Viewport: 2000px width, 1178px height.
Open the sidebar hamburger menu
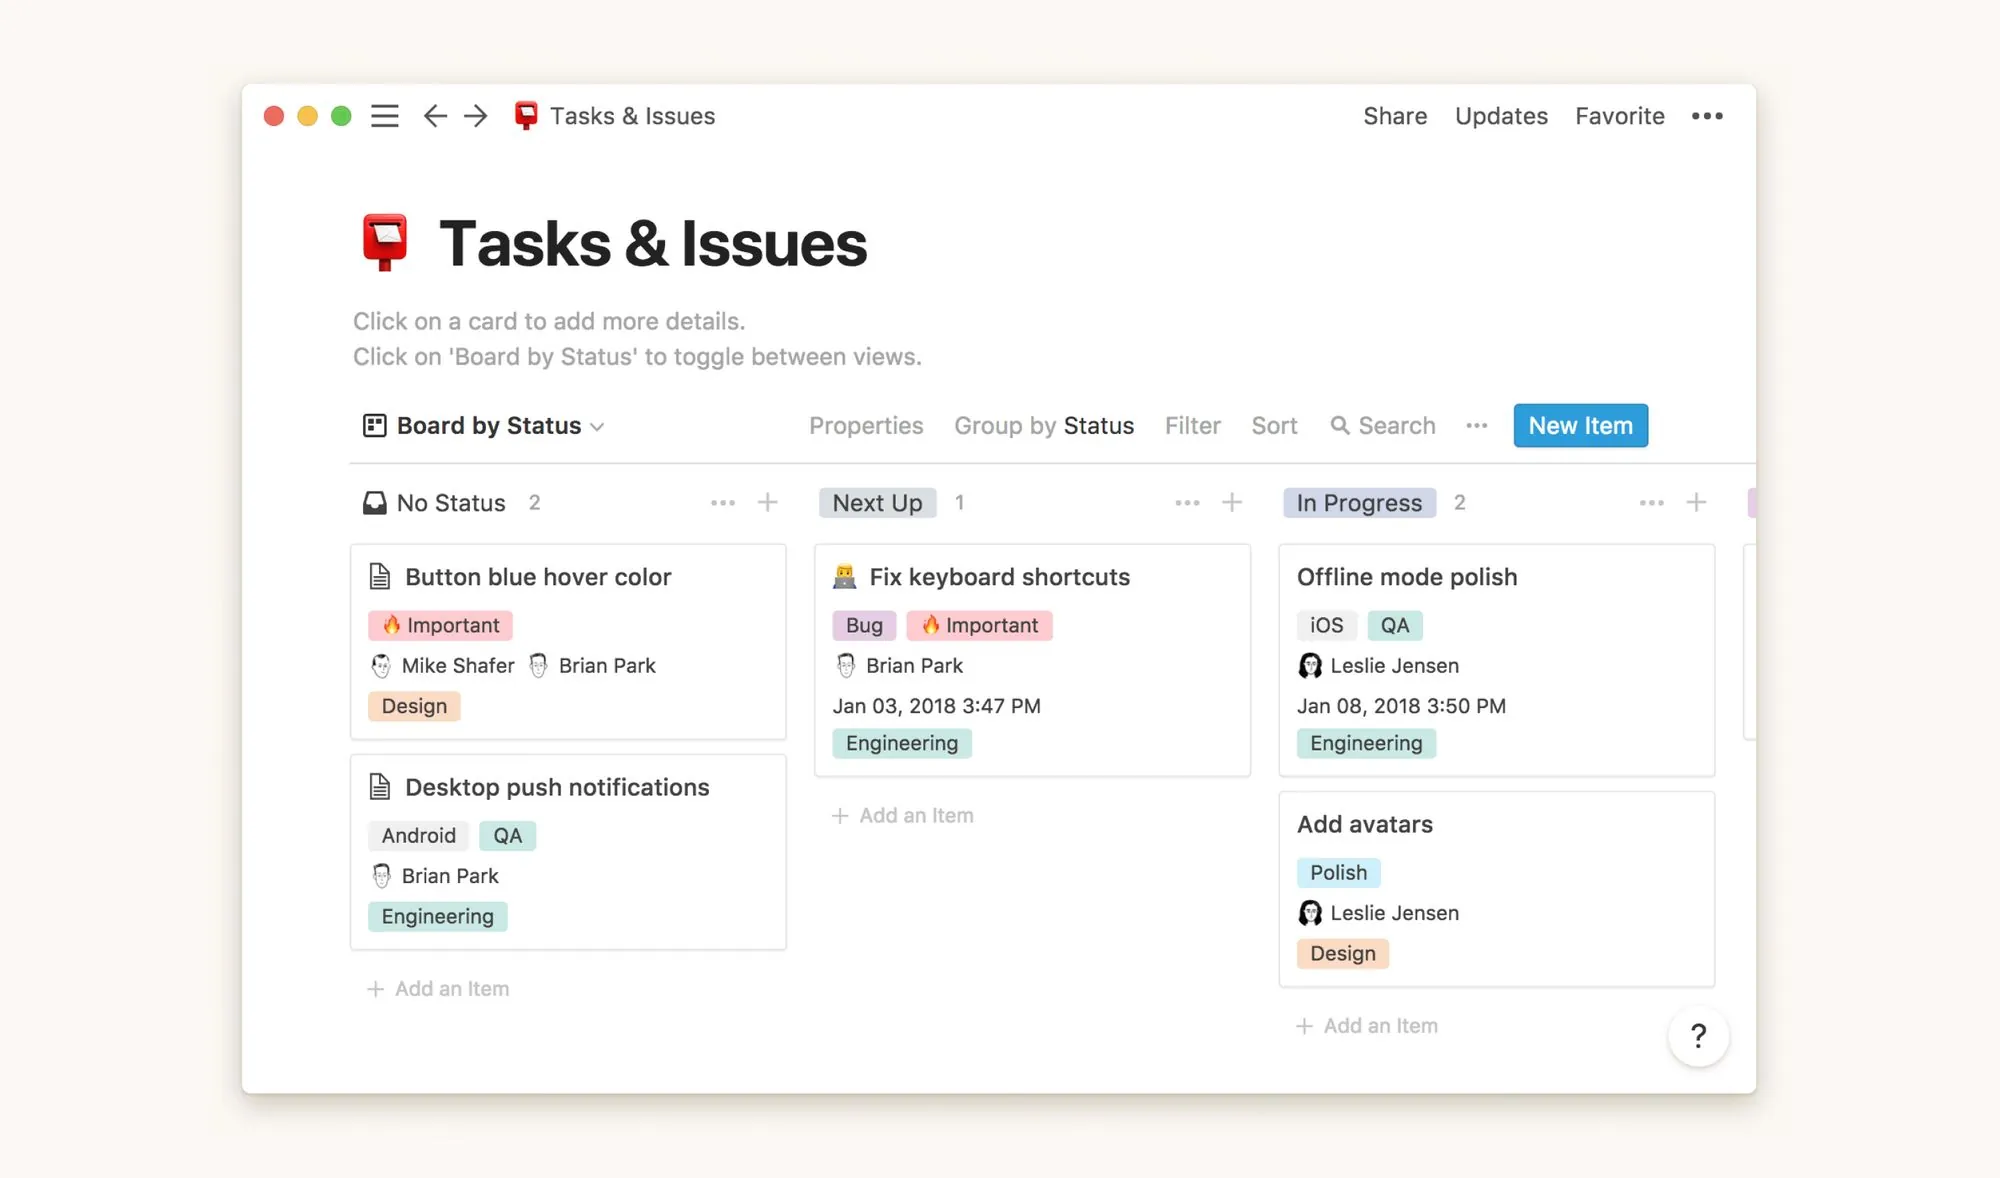[x=385, y=116]
